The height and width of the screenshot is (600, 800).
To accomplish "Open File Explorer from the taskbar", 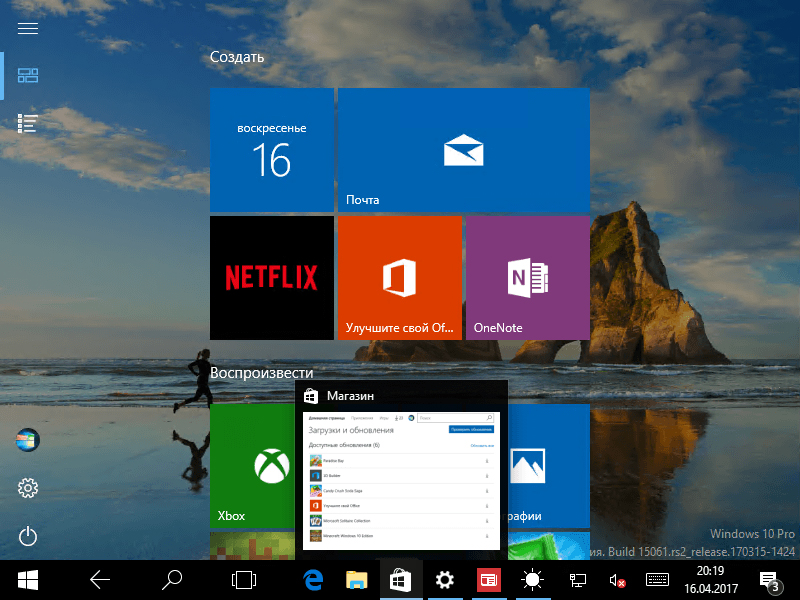I will (357, 580).
